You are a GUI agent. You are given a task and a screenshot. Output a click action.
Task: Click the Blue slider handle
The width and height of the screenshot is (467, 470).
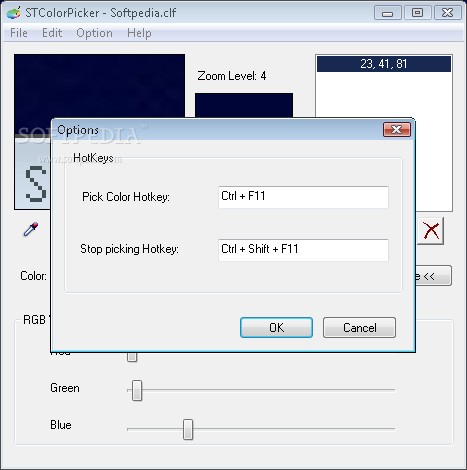point(188,429)
